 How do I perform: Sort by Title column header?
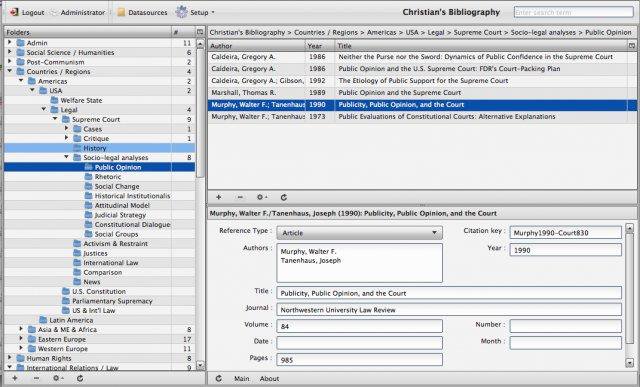pos(481,46)
